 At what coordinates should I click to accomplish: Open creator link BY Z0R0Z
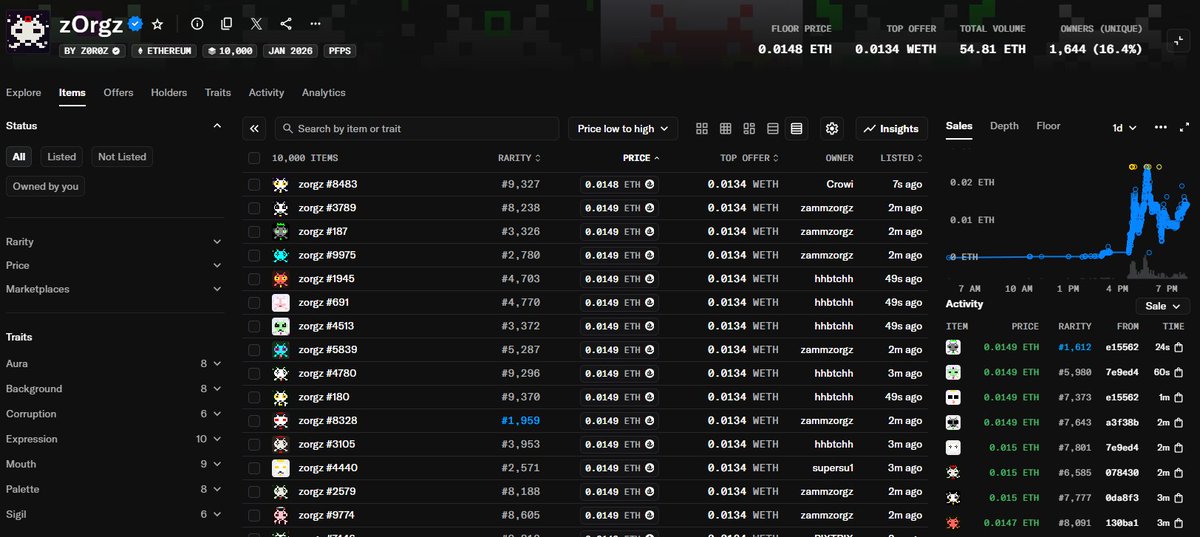(92, 50)
